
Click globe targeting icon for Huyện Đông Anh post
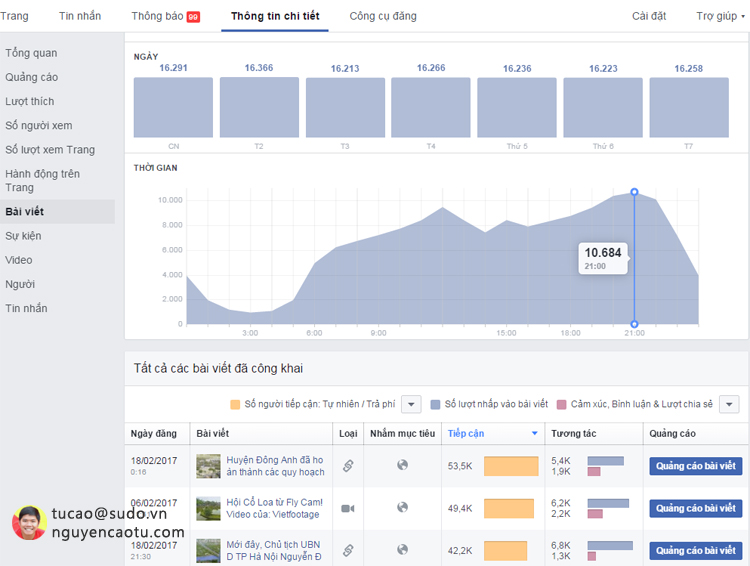(403, 466)
